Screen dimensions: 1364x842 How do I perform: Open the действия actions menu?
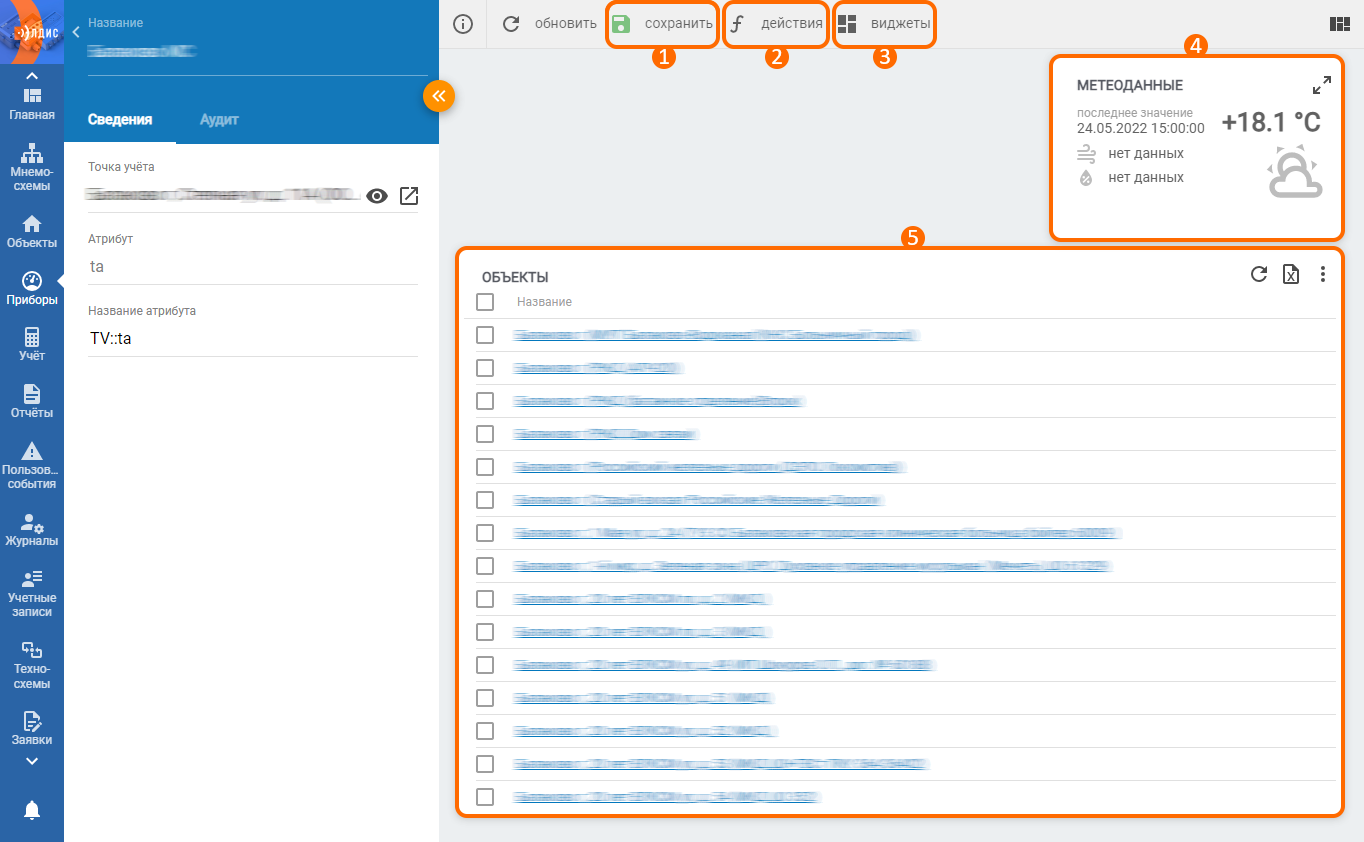[x=775, y=24]
